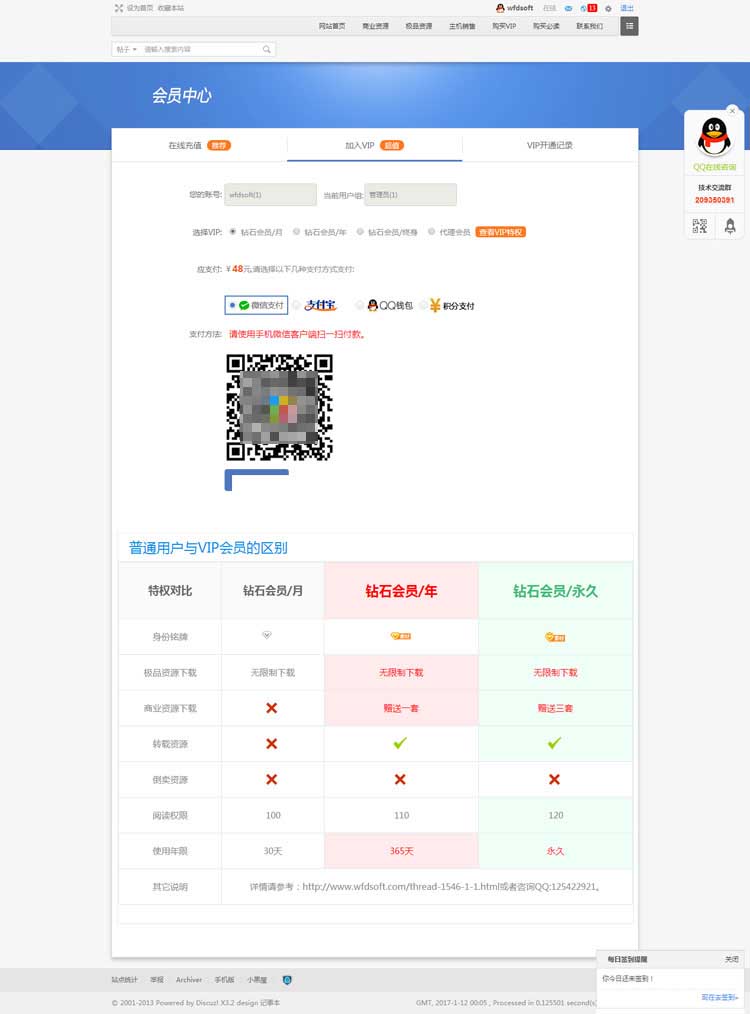This screenshot has width=750, height=1014.
Task: Click the rocket back-to-top icon
Action: pos(730,226)
